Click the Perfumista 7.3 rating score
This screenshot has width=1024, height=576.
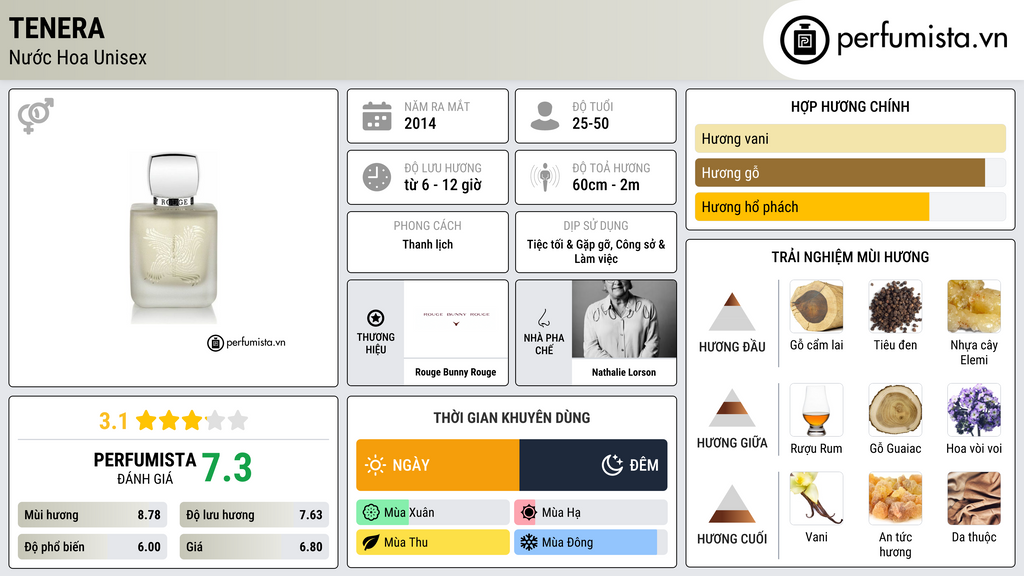[x=227, y=468]
